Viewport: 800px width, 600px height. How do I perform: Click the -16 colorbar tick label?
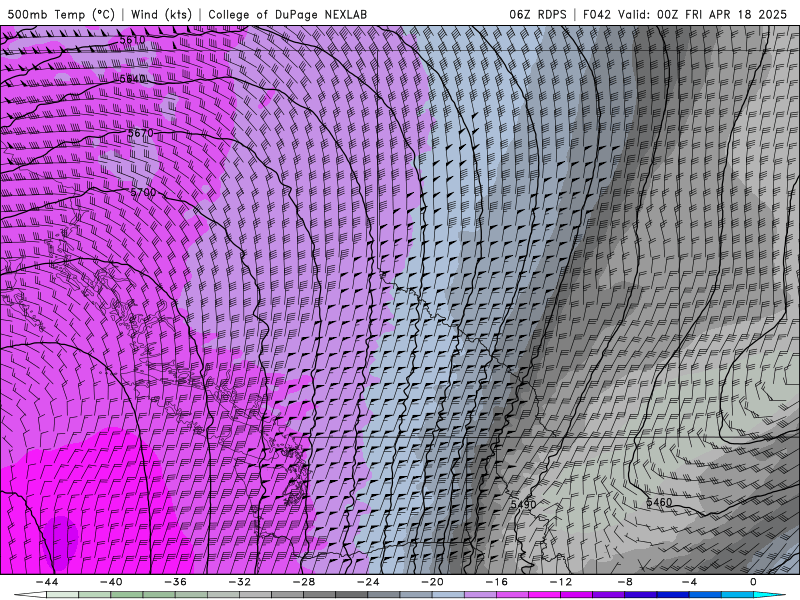(x=496, y=582)
